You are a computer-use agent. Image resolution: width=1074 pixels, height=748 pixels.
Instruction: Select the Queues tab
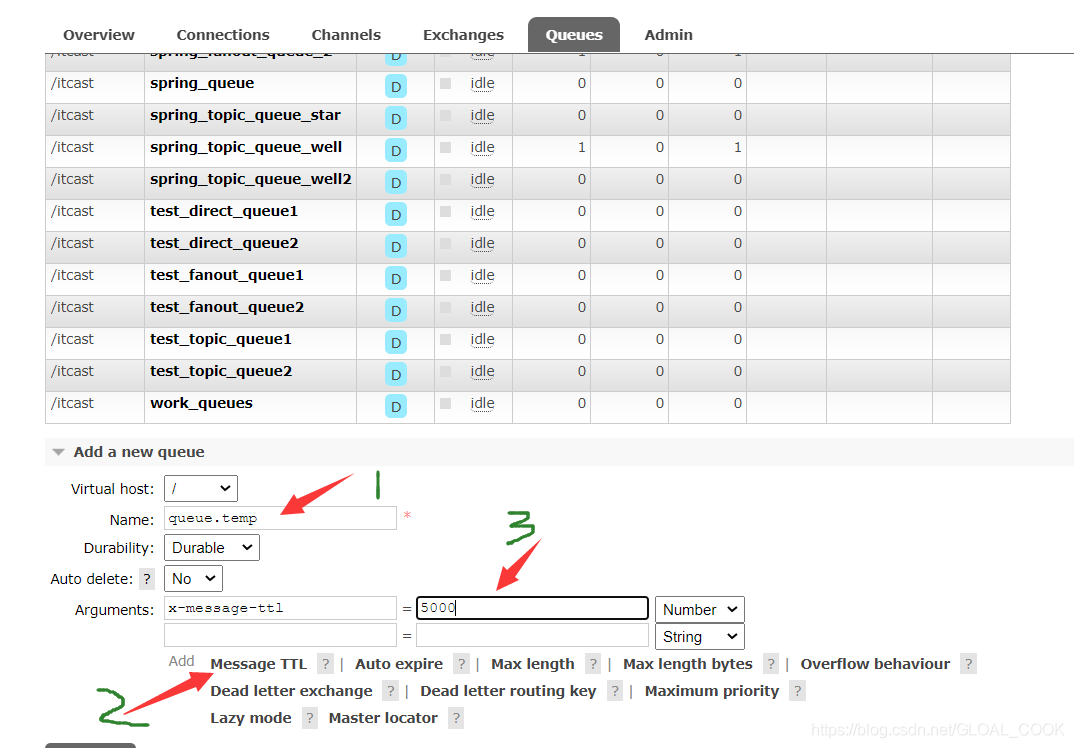[x=574, y=35]
